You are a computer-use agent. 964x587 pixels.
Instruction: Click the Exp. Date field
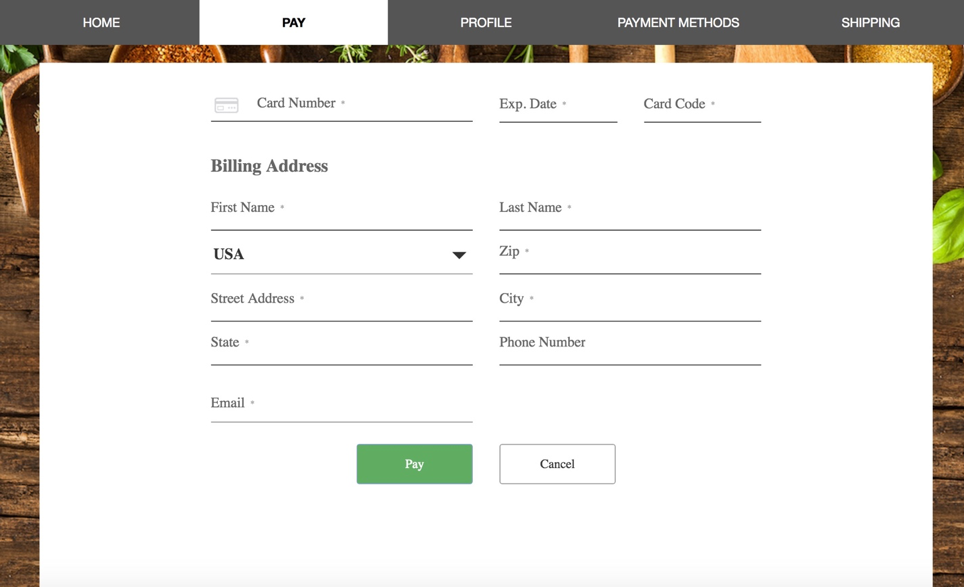(x=557, y=105)
